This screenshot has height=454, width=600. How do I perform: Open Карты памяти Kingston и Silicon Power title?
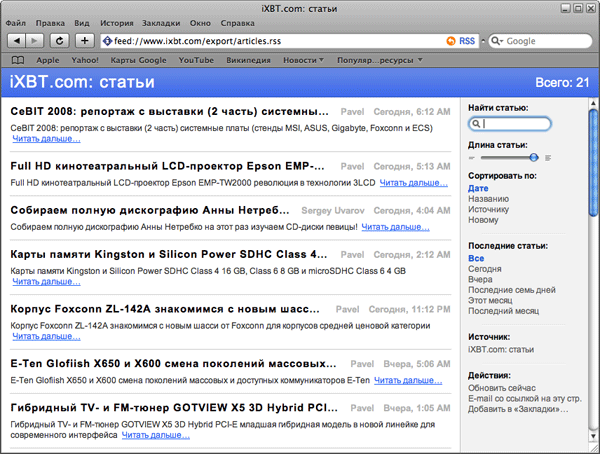pyautogui.click(x=168, y=254)
